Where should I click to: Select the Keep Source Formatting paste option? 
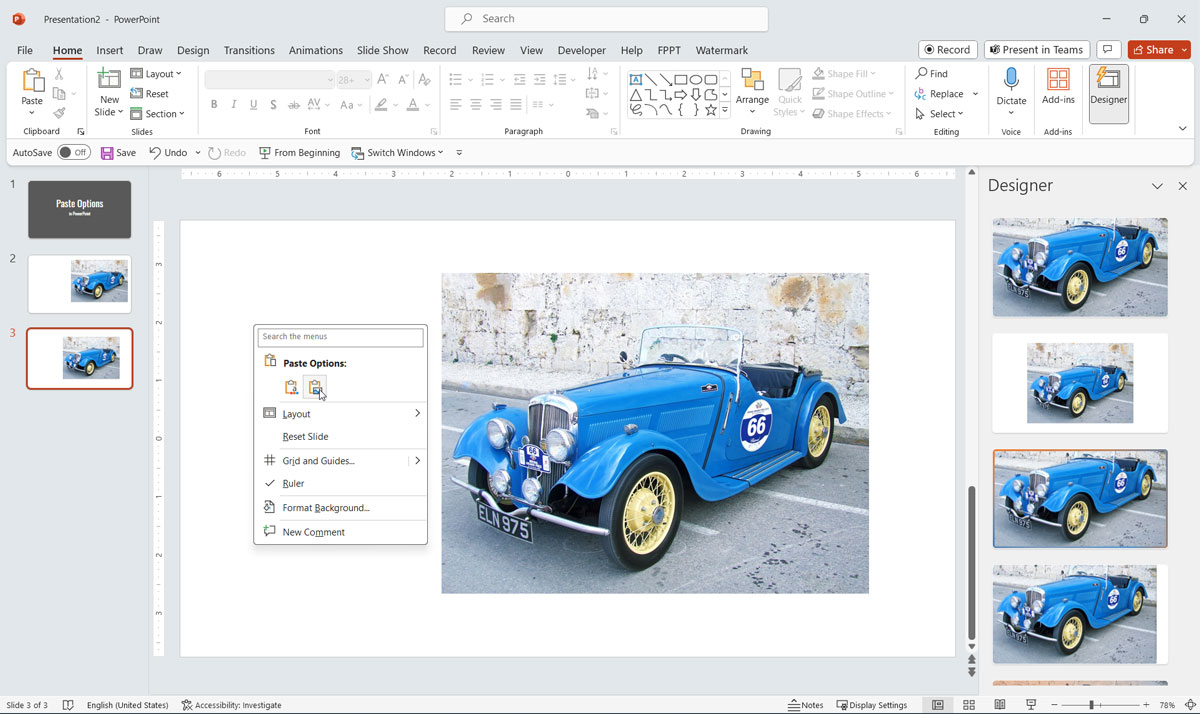click(291, 386)
